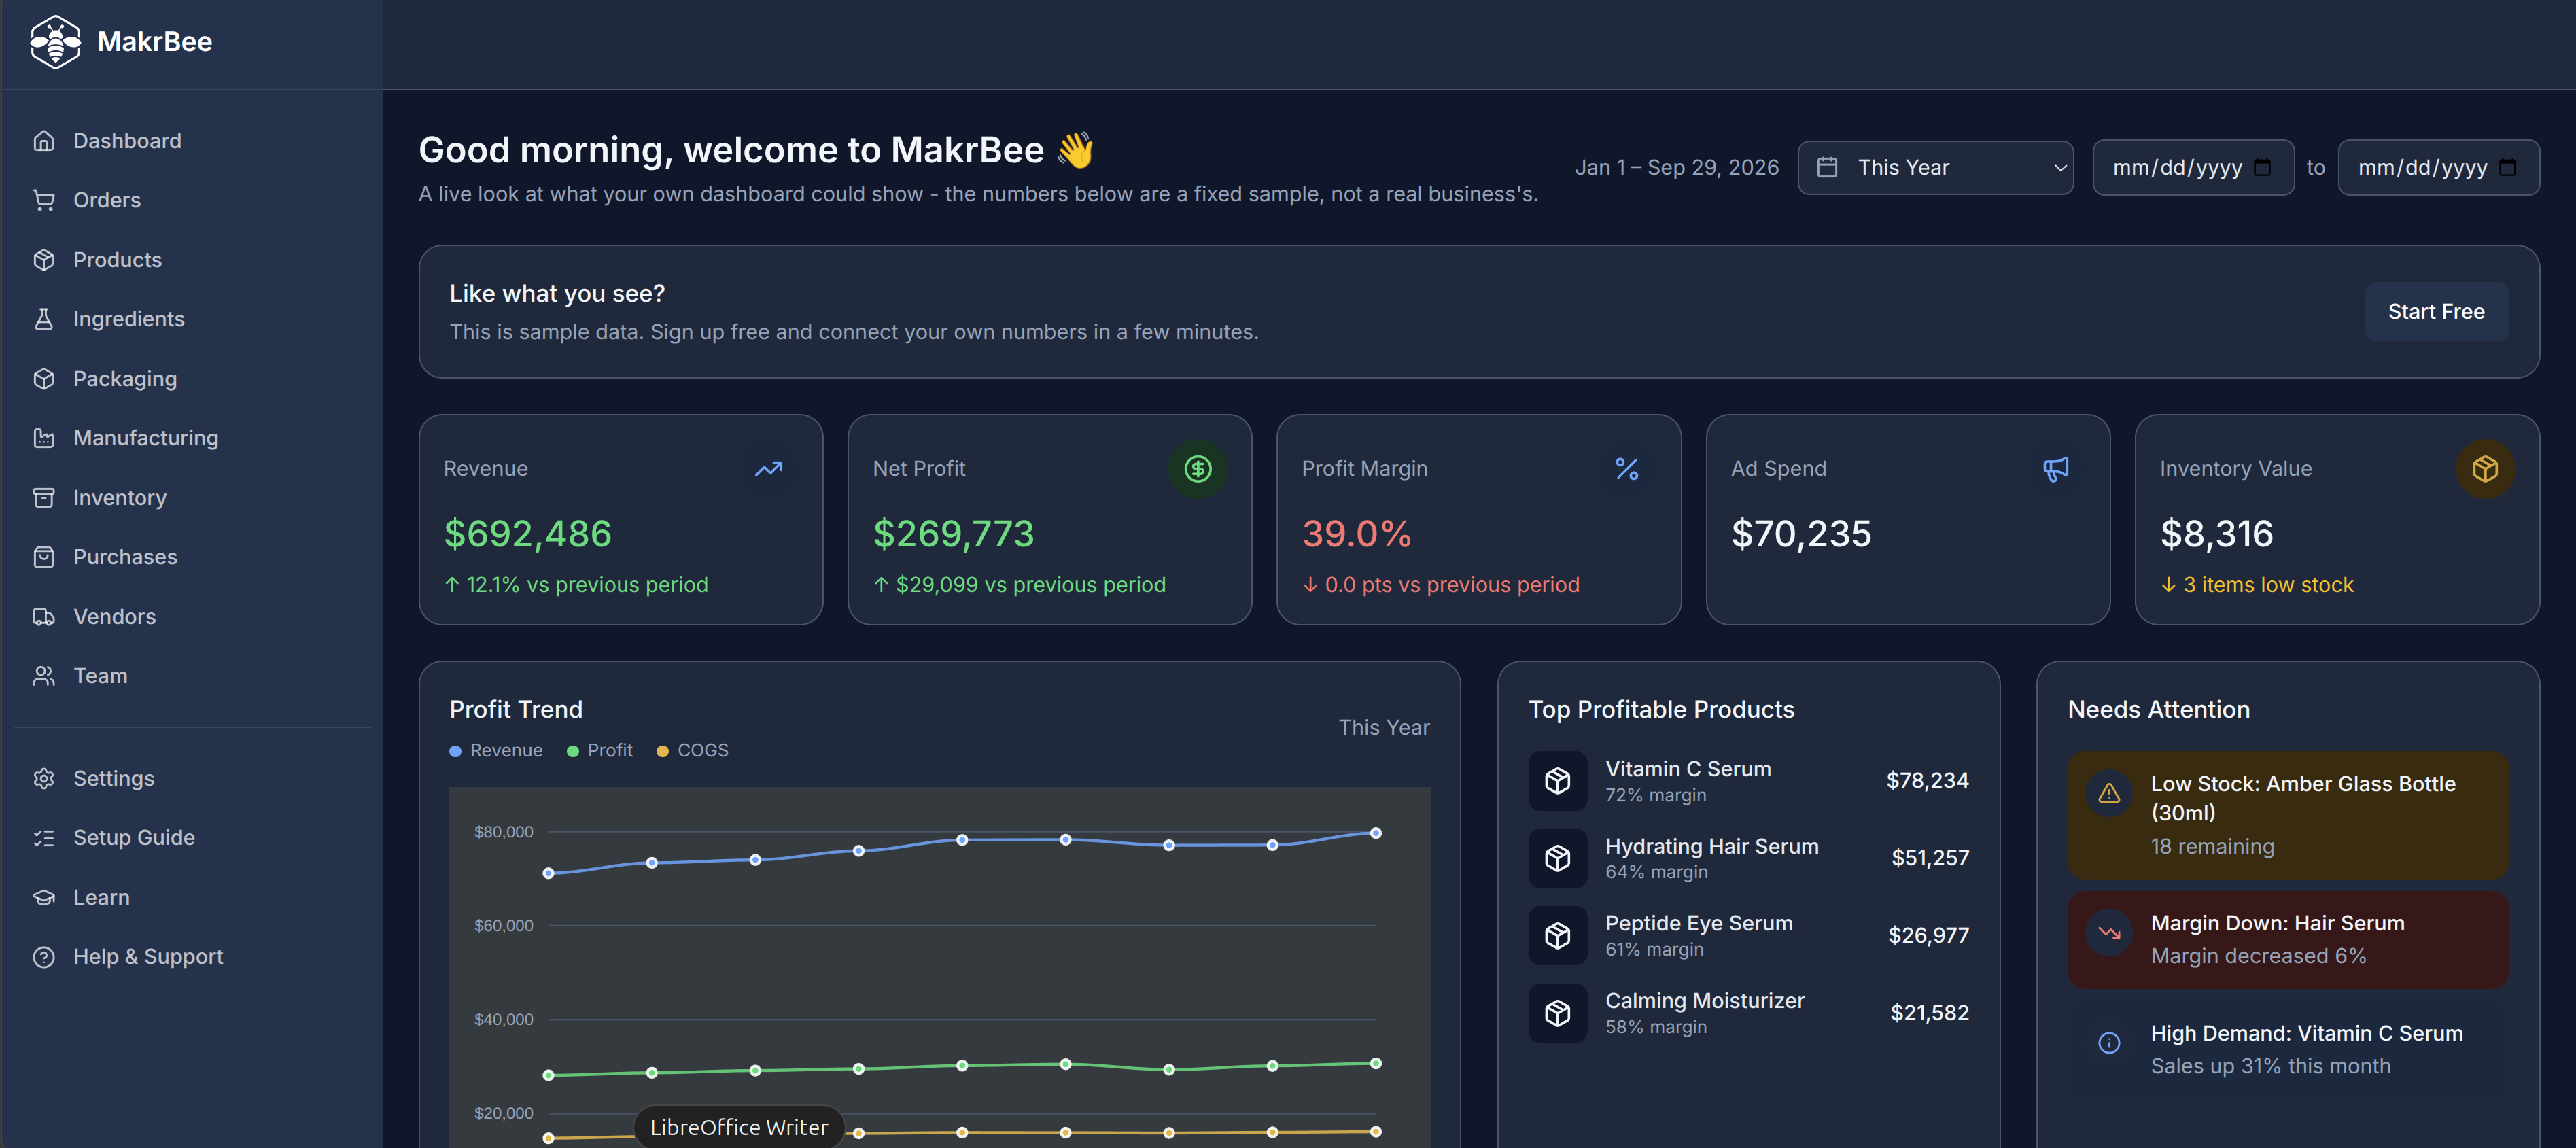The width and height of the screenshot is (2576, 1148).
Task: Go to the Orders page
Action: pos(192,200)
